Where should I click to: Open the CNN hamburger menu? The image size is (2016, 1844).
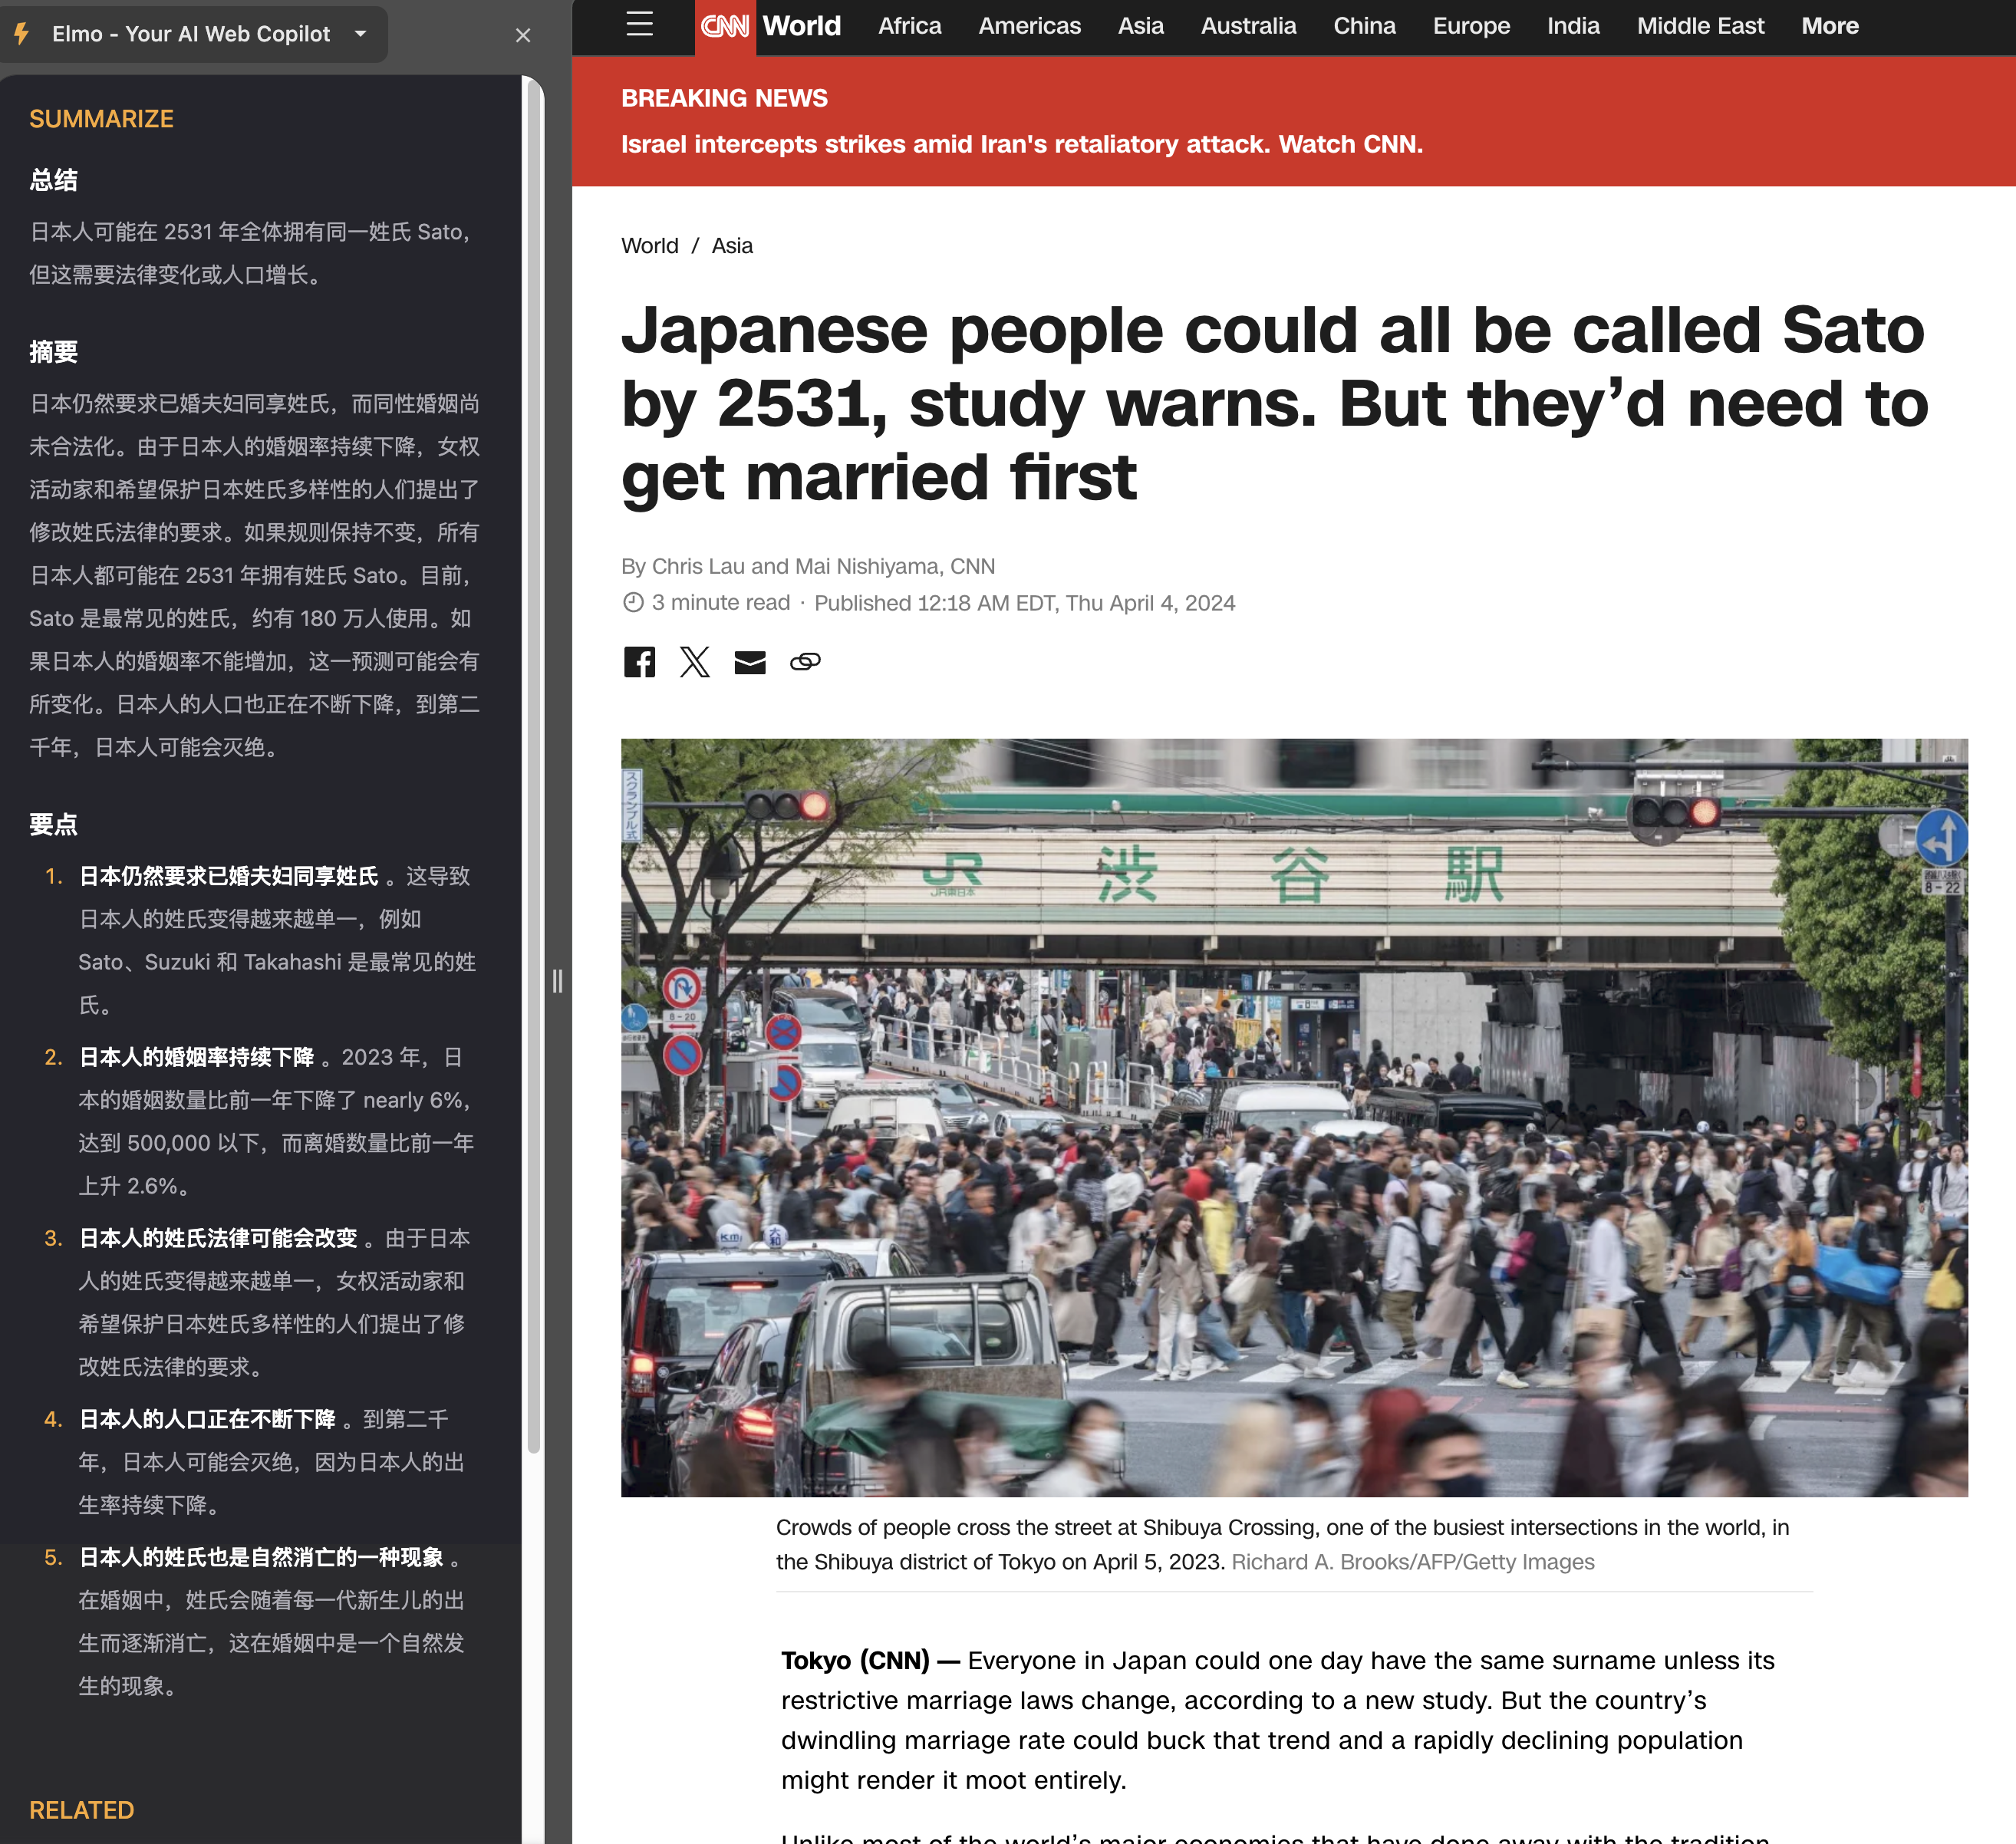tap(639, 25)
